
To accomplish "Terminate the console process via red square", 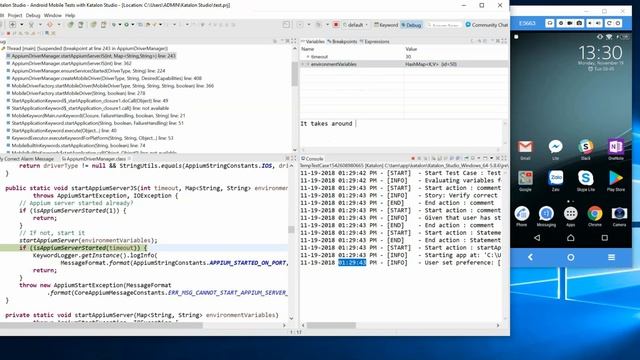I will (413, 159).
